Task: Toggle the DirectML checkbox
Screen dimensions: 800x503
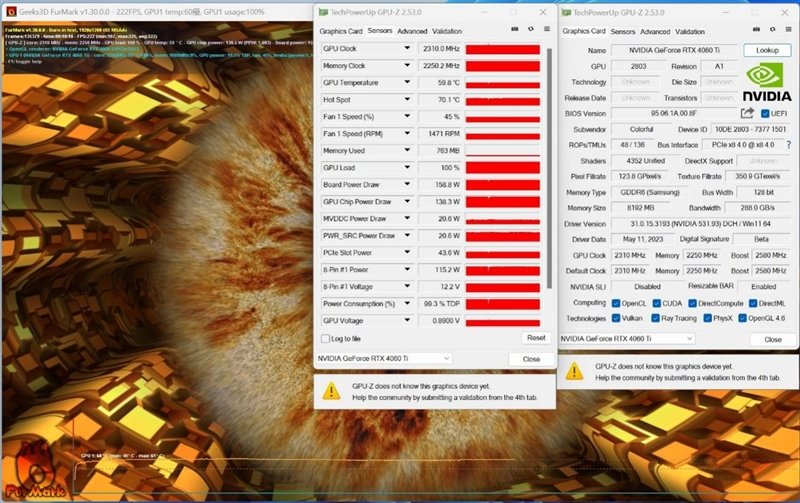Action: [753, 303]
